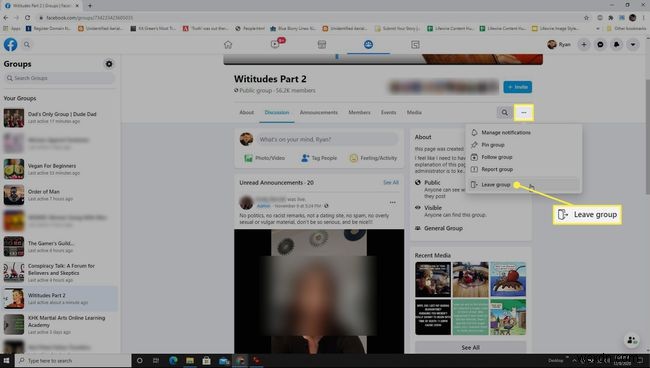Open Ryan's profile in header

(x=559, y=44)
